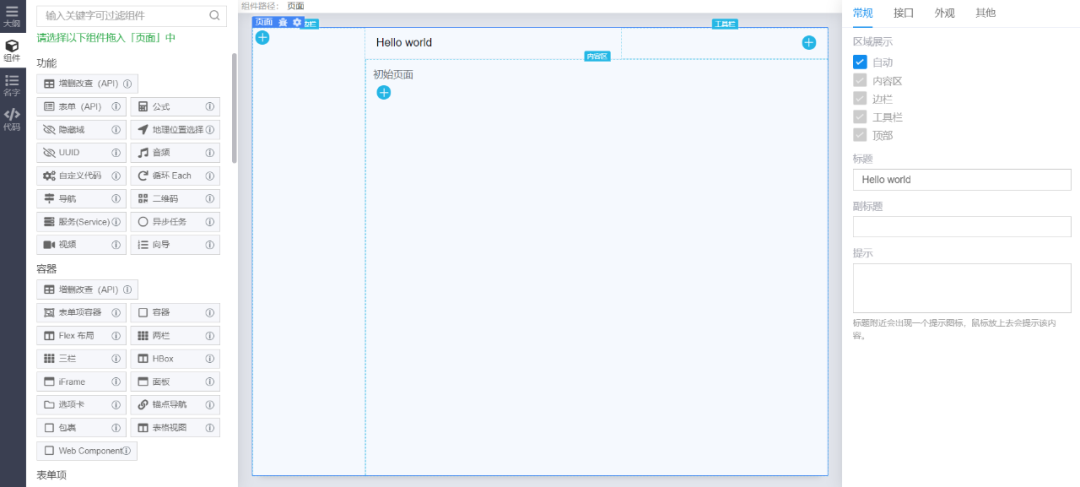Show info for 公式 component
The image size is (1080, 487).
209,107
